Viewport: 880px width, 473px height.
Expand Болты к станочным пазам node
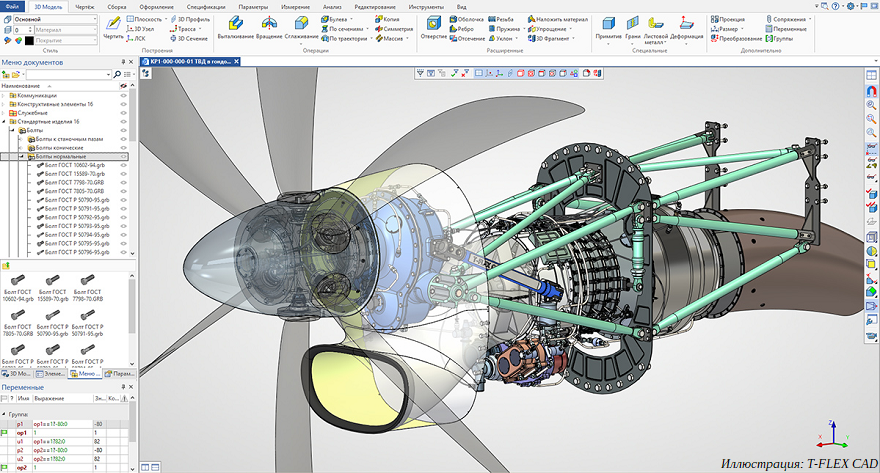tap(21, 139)
